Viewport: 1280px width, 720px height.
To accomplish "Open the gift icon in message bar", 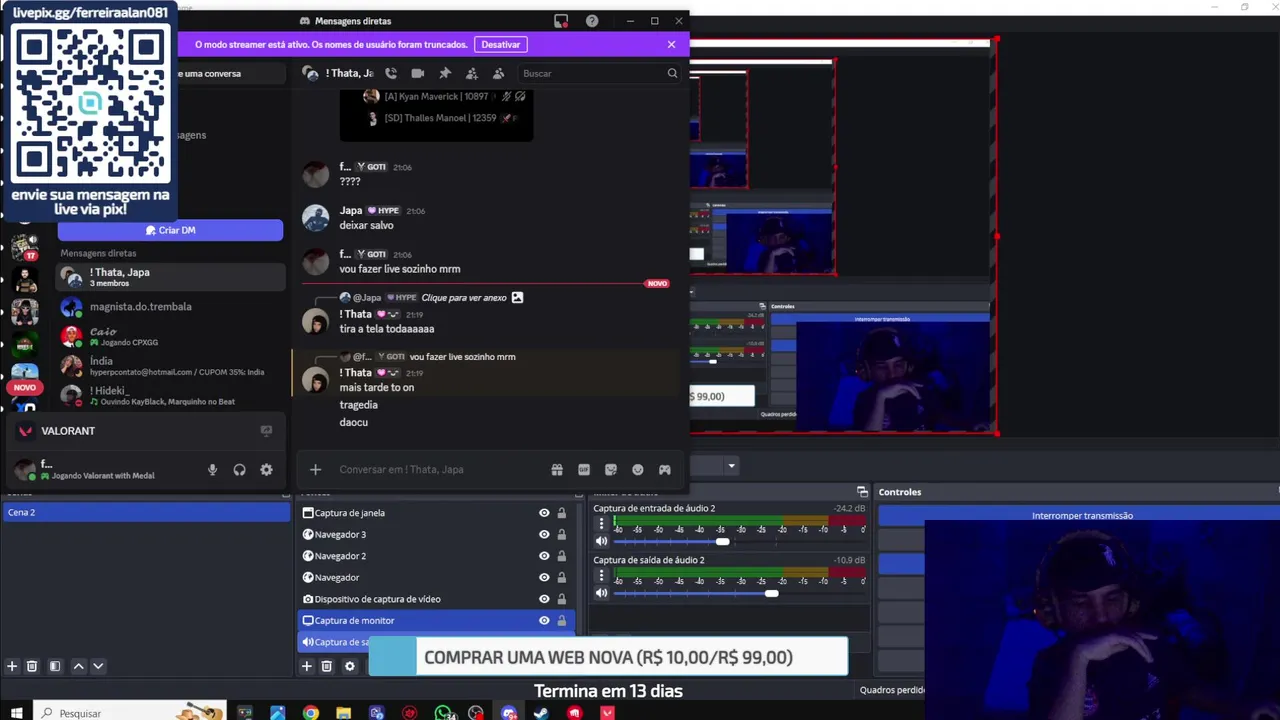I will click(x=557, y=470).
